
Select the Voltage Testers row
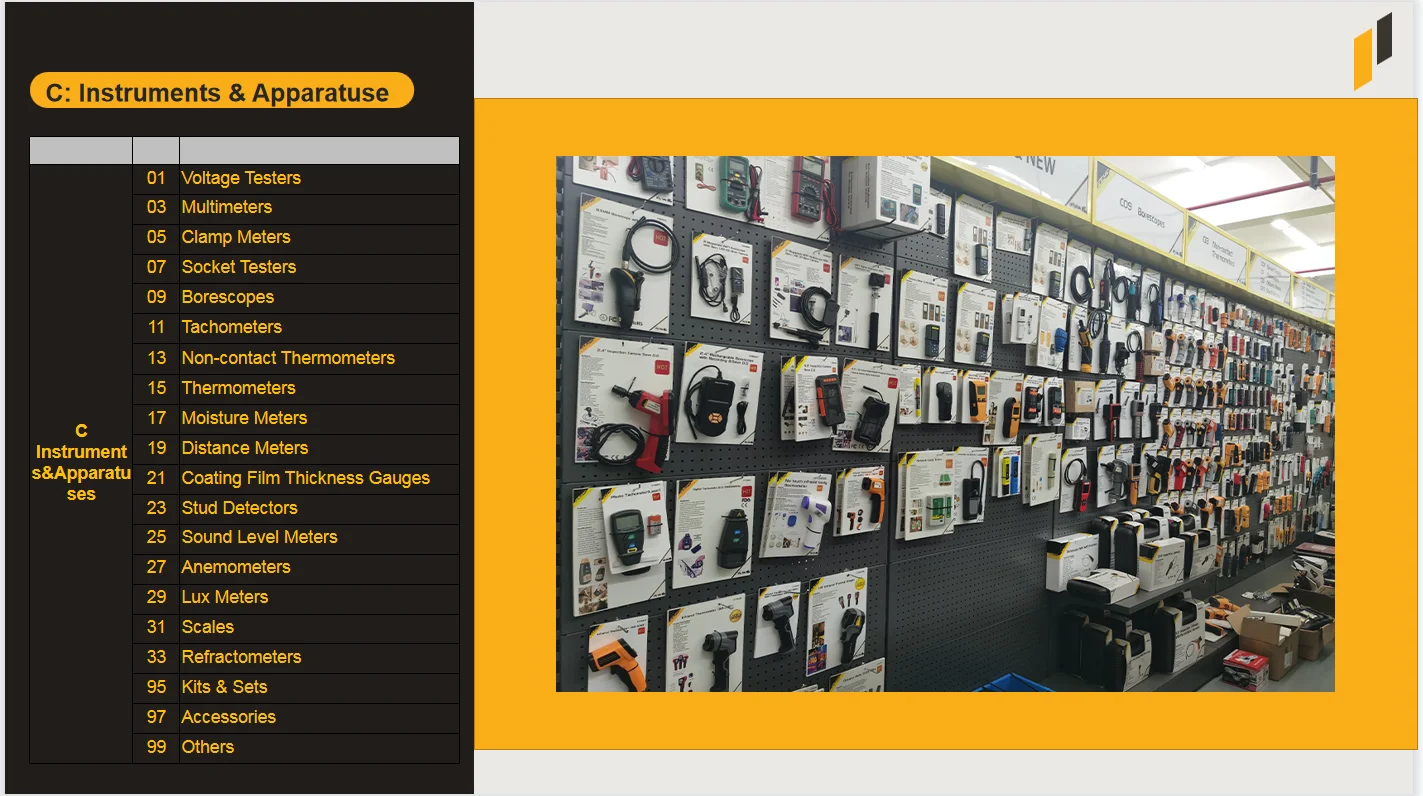241,178
